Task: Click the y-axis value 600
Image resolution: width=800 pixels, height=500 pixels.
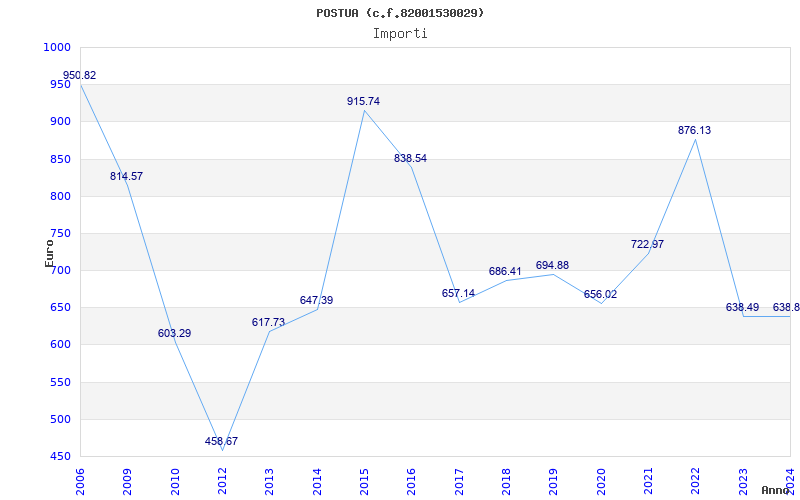Action: (60, 345)
